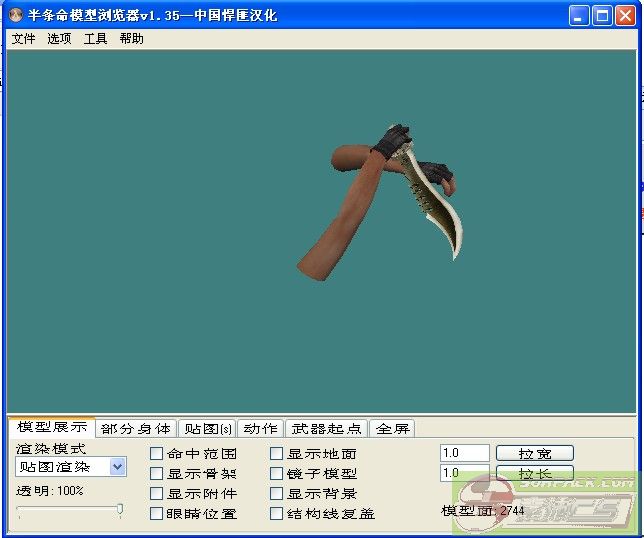644x538 pixels.
Task: Switch to the 全屏 tab
Action: point(393,429)
